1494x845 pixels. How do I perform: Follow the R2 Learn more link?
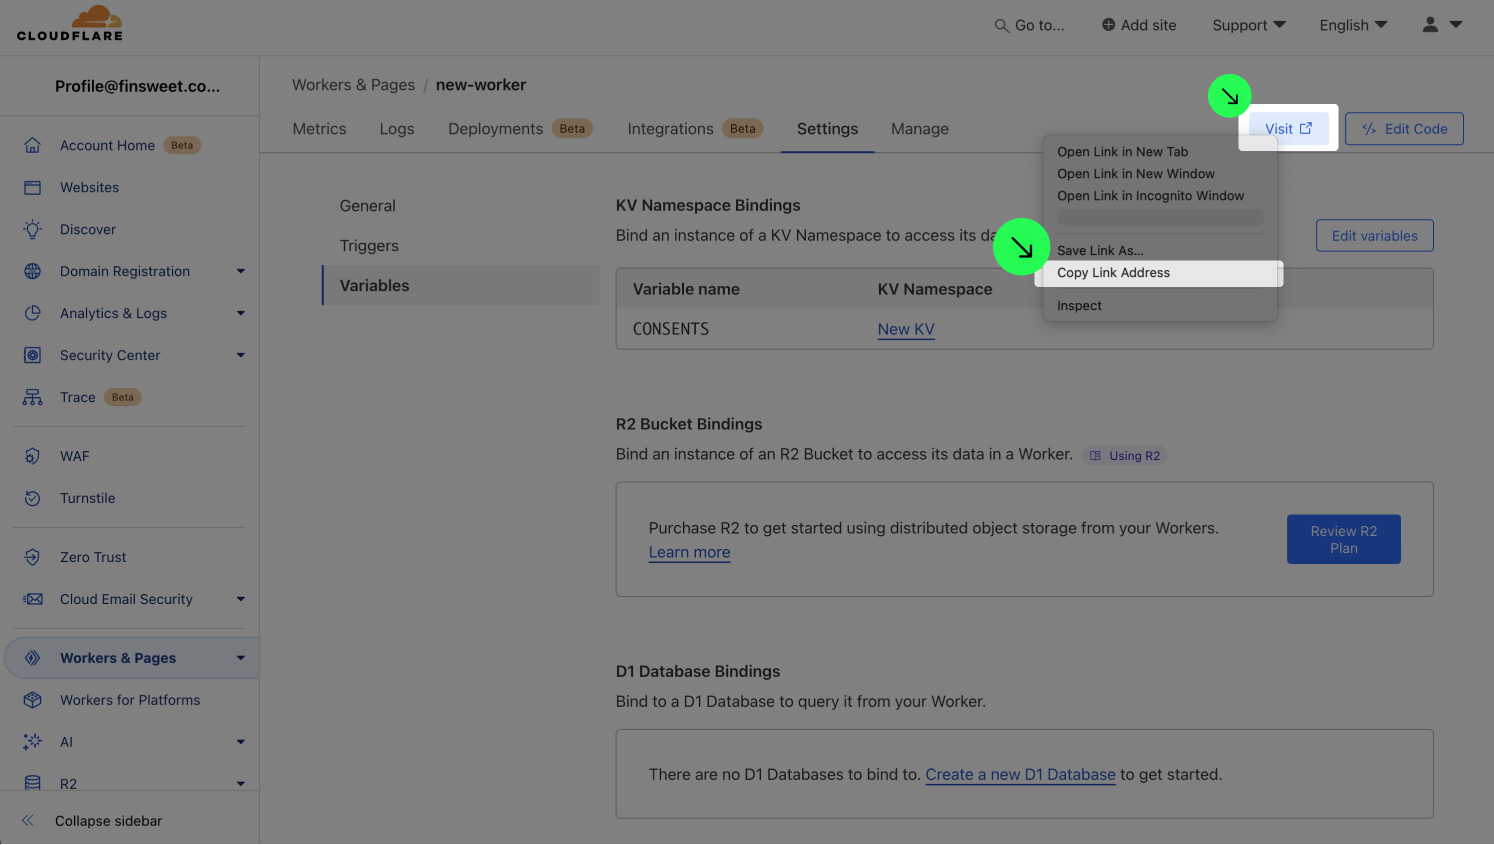689,553
